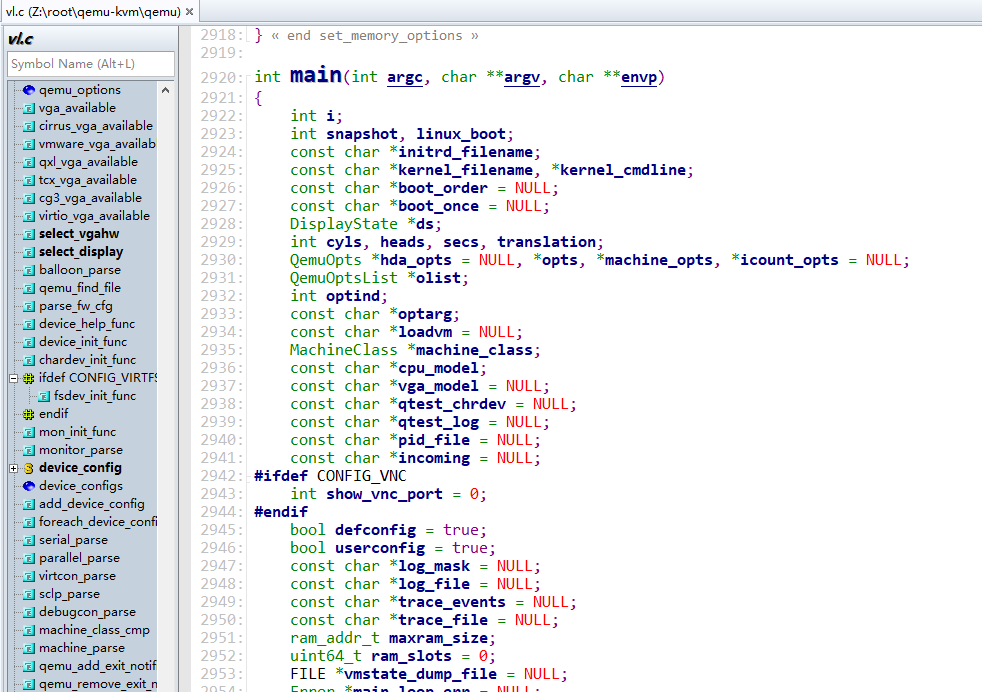Collapse the ifdef CONFIG_VIRTFS tree node
This screenshot has width=982, height=692.
(14, 378)
